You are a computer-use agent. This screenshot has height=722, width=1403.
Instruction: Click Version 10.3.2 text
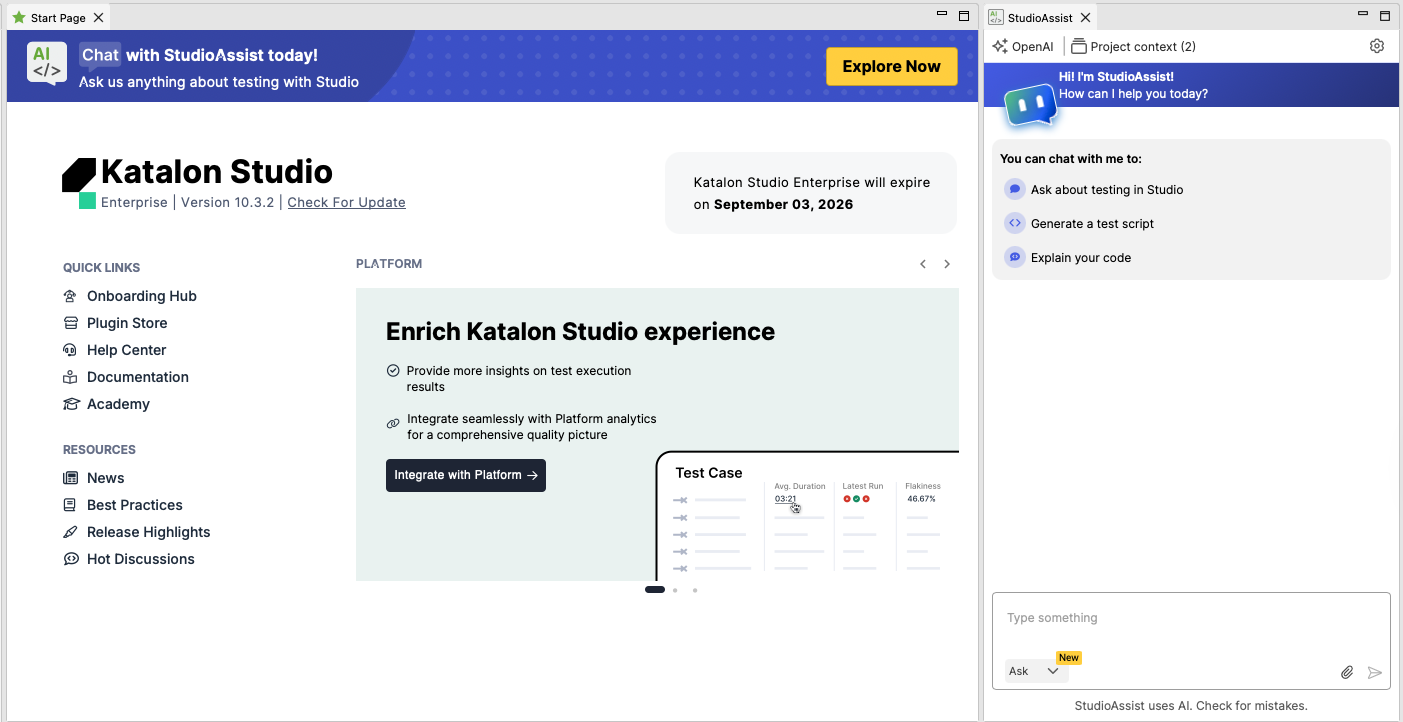(227, 202)
